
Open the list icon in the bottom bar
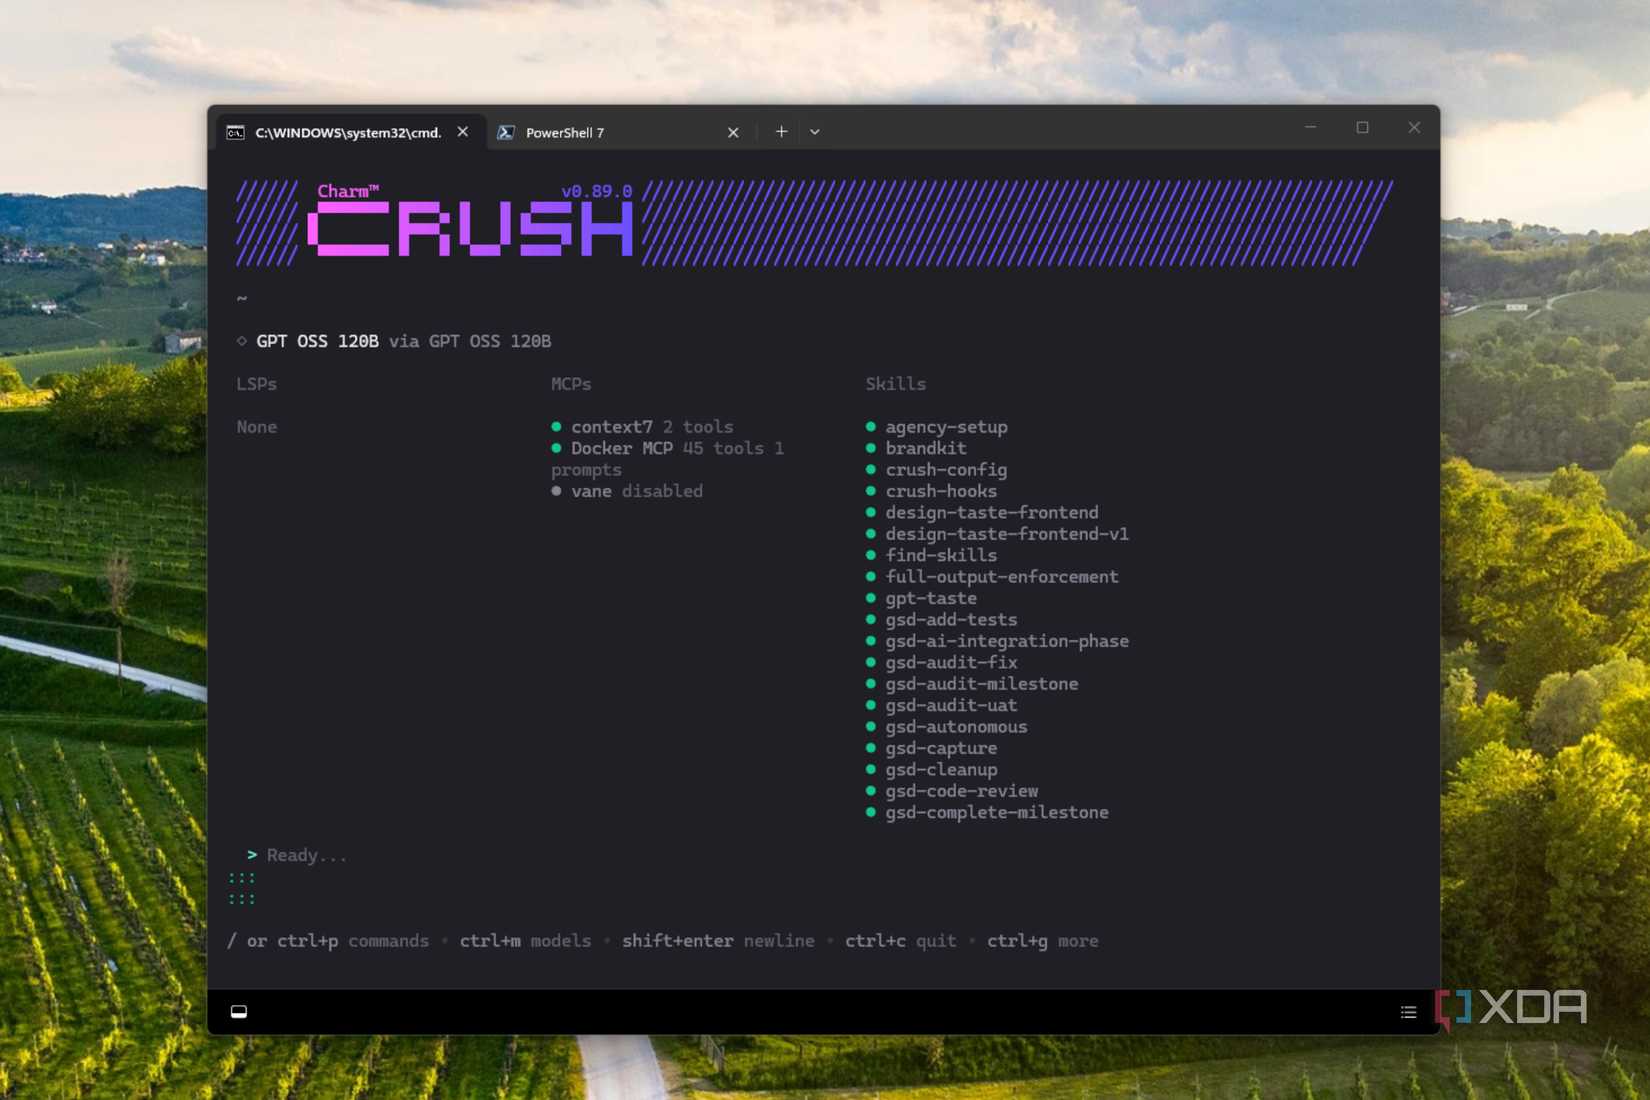(x=1408, y=1012)
